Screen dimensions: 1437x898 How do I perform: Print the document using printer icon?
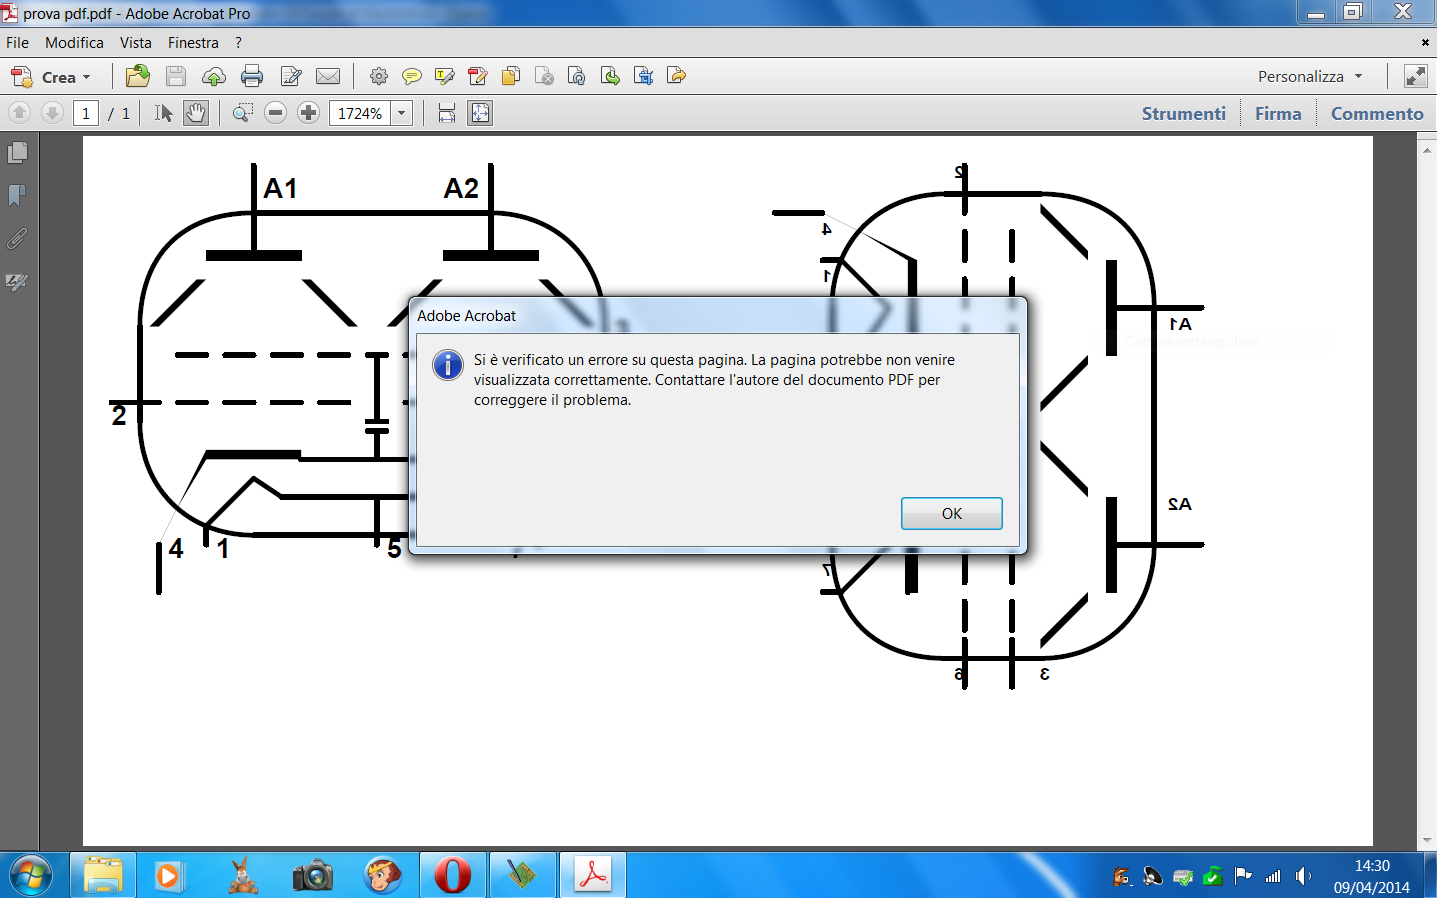point(252,76)
